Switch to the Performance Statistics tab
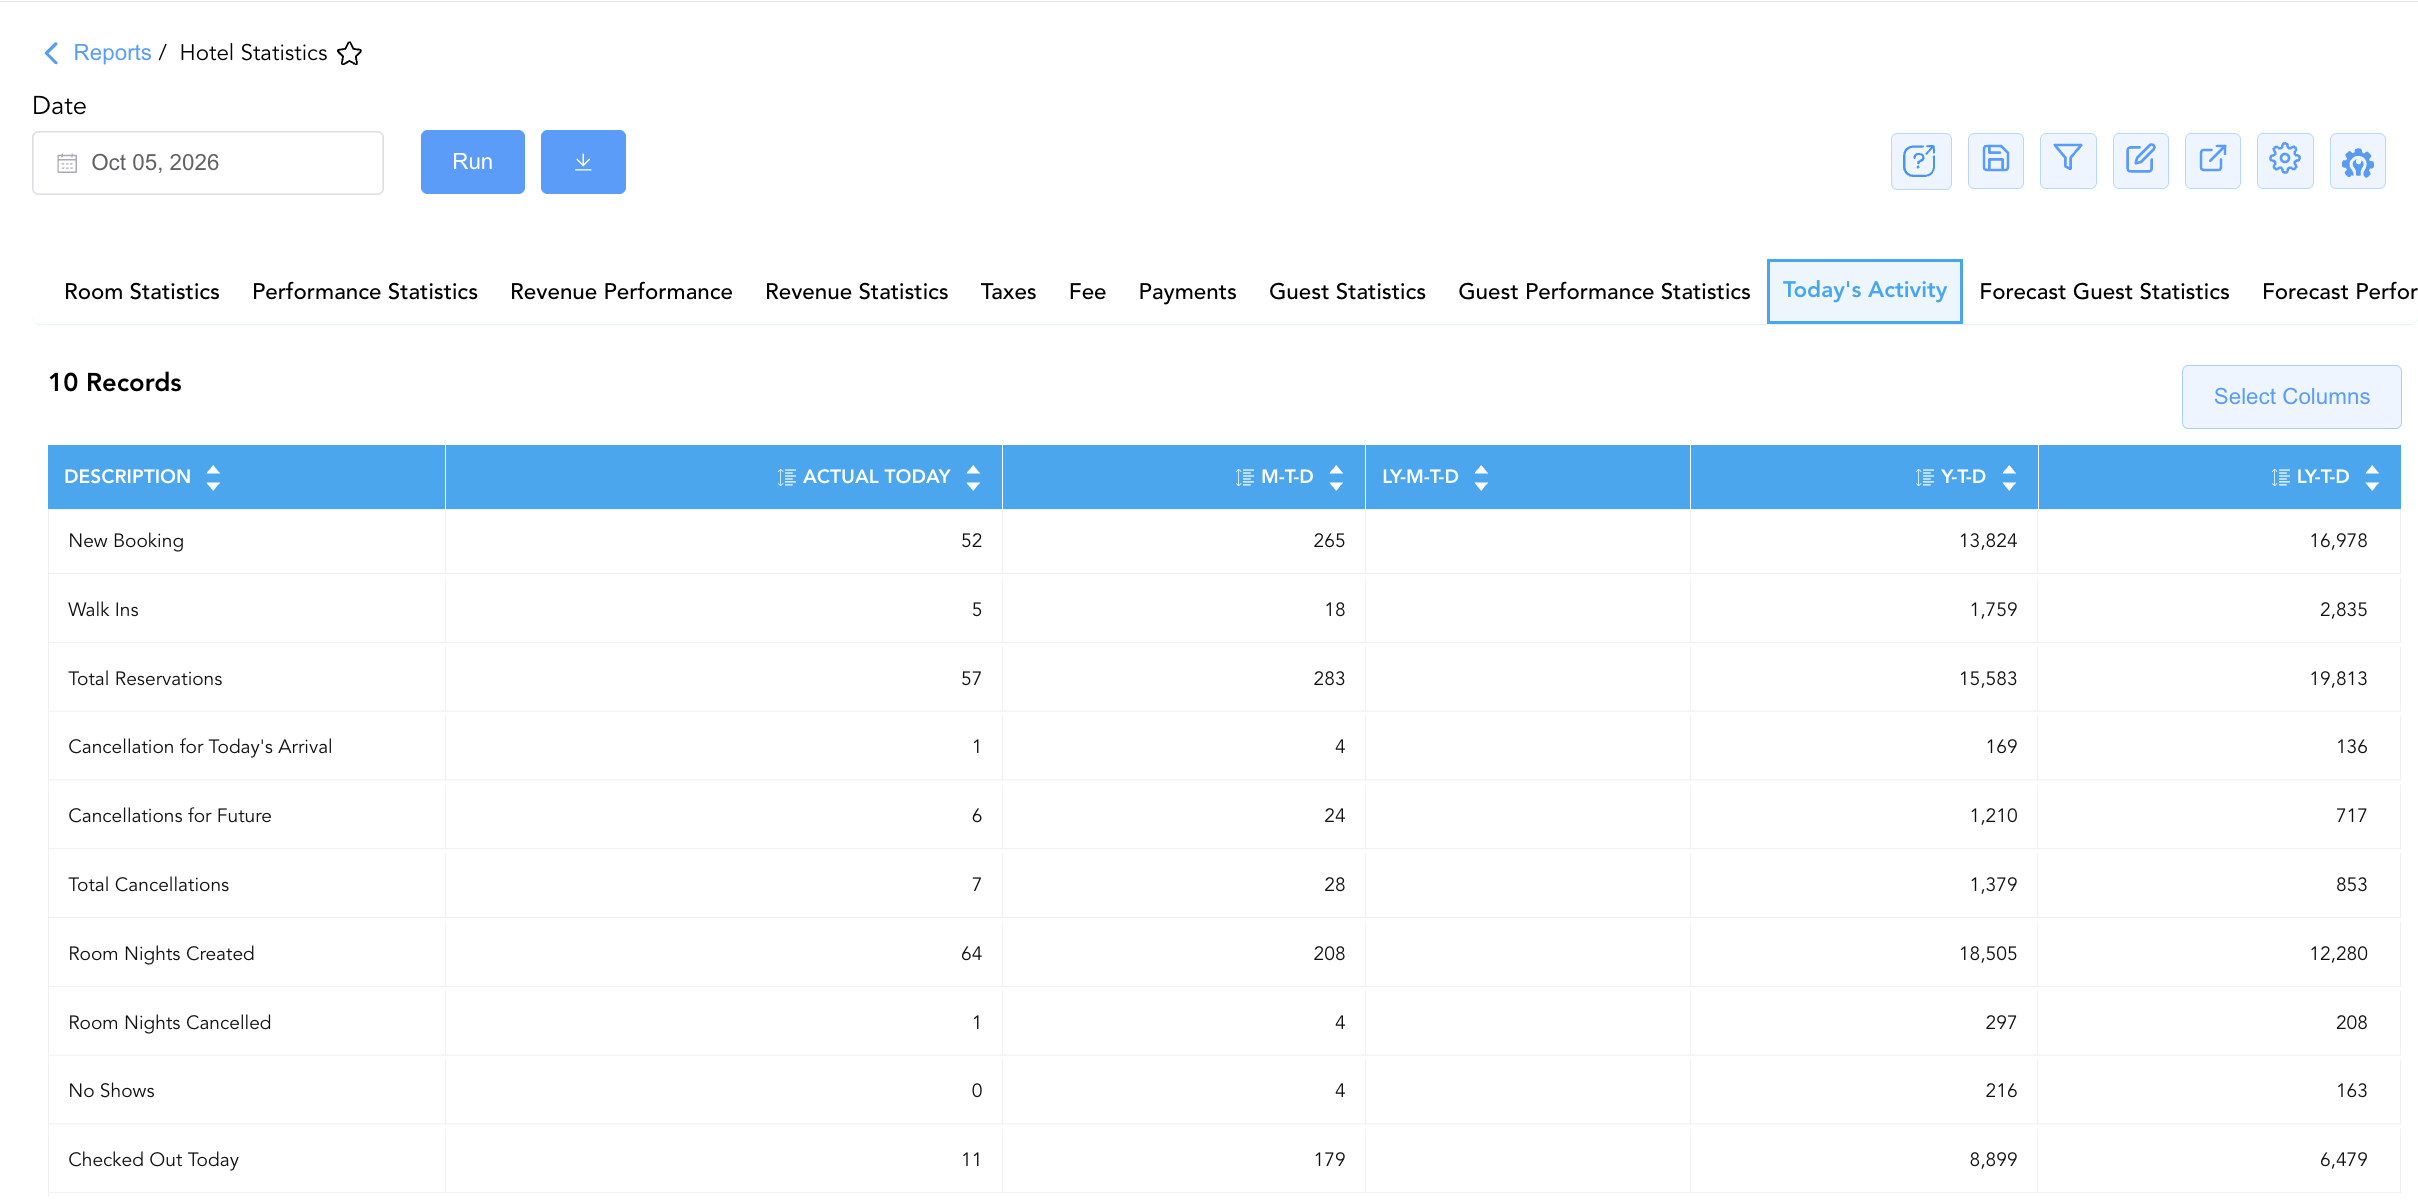 click(365, 292)
